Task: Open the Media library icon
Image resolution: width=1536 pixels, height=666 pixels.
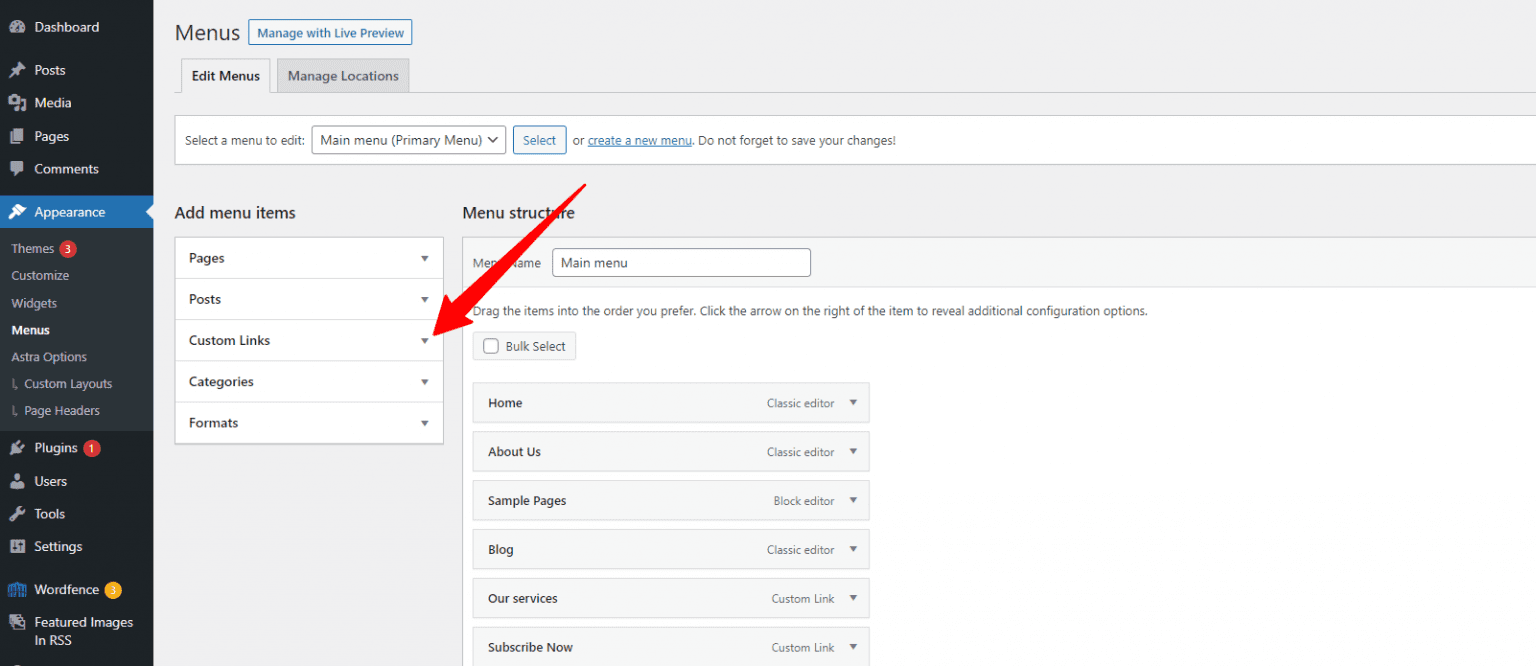Action: click(18, 102)
